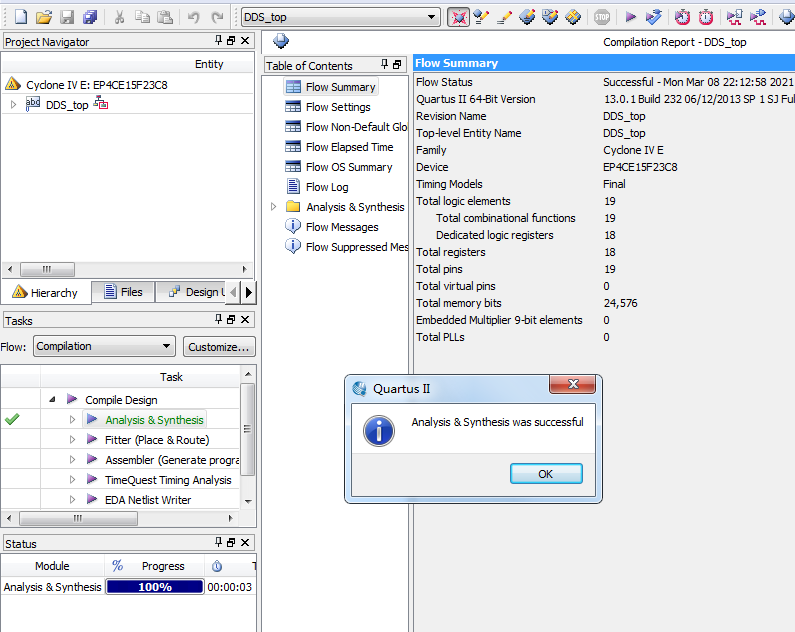The image size is (795, 632).
Task: Float the Table of Contents panel
Action: 397,64
